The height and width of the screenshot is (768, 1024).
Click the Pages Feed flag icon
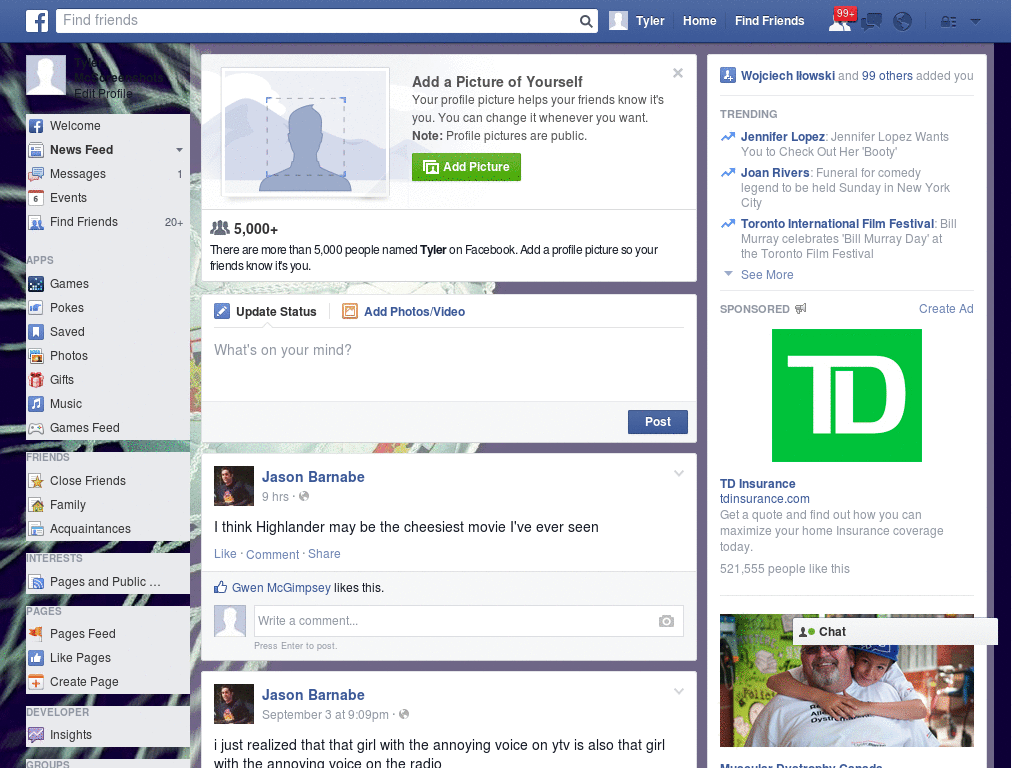(x=36, y=634)
